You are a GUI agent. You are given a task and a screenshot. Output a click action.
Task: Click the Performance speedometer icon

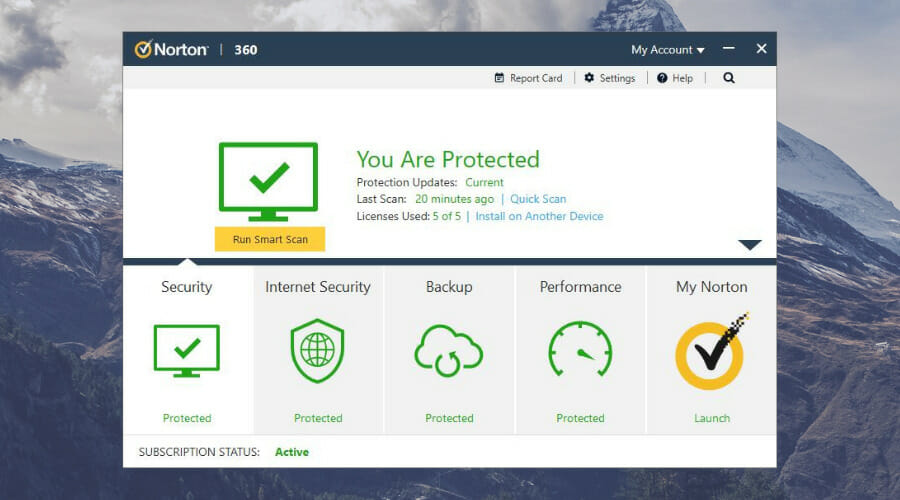click(580, 349)
